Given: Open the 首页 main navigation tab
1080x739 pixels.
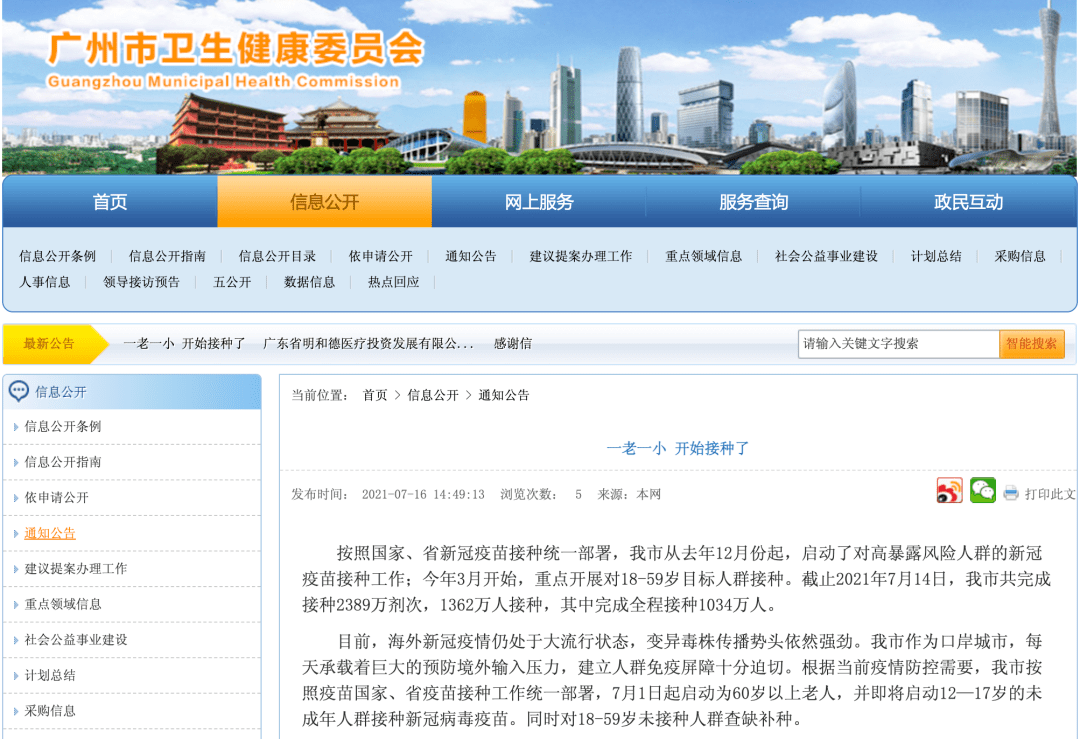Looking at the screenshot, I should coord(110,202).
